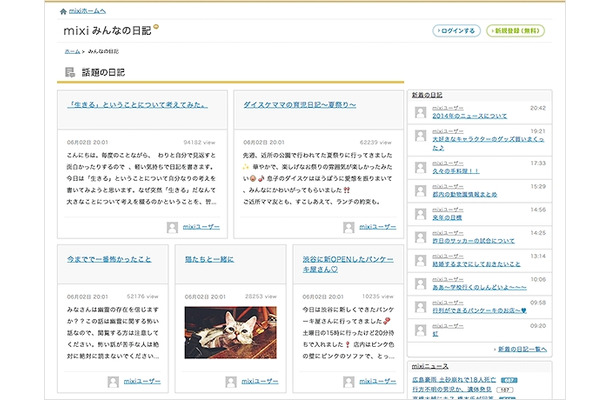Image resolution: width=610 pixels, height=400 pixels.
Task: Click avatar beside 来年の目標
Action: 421,214
